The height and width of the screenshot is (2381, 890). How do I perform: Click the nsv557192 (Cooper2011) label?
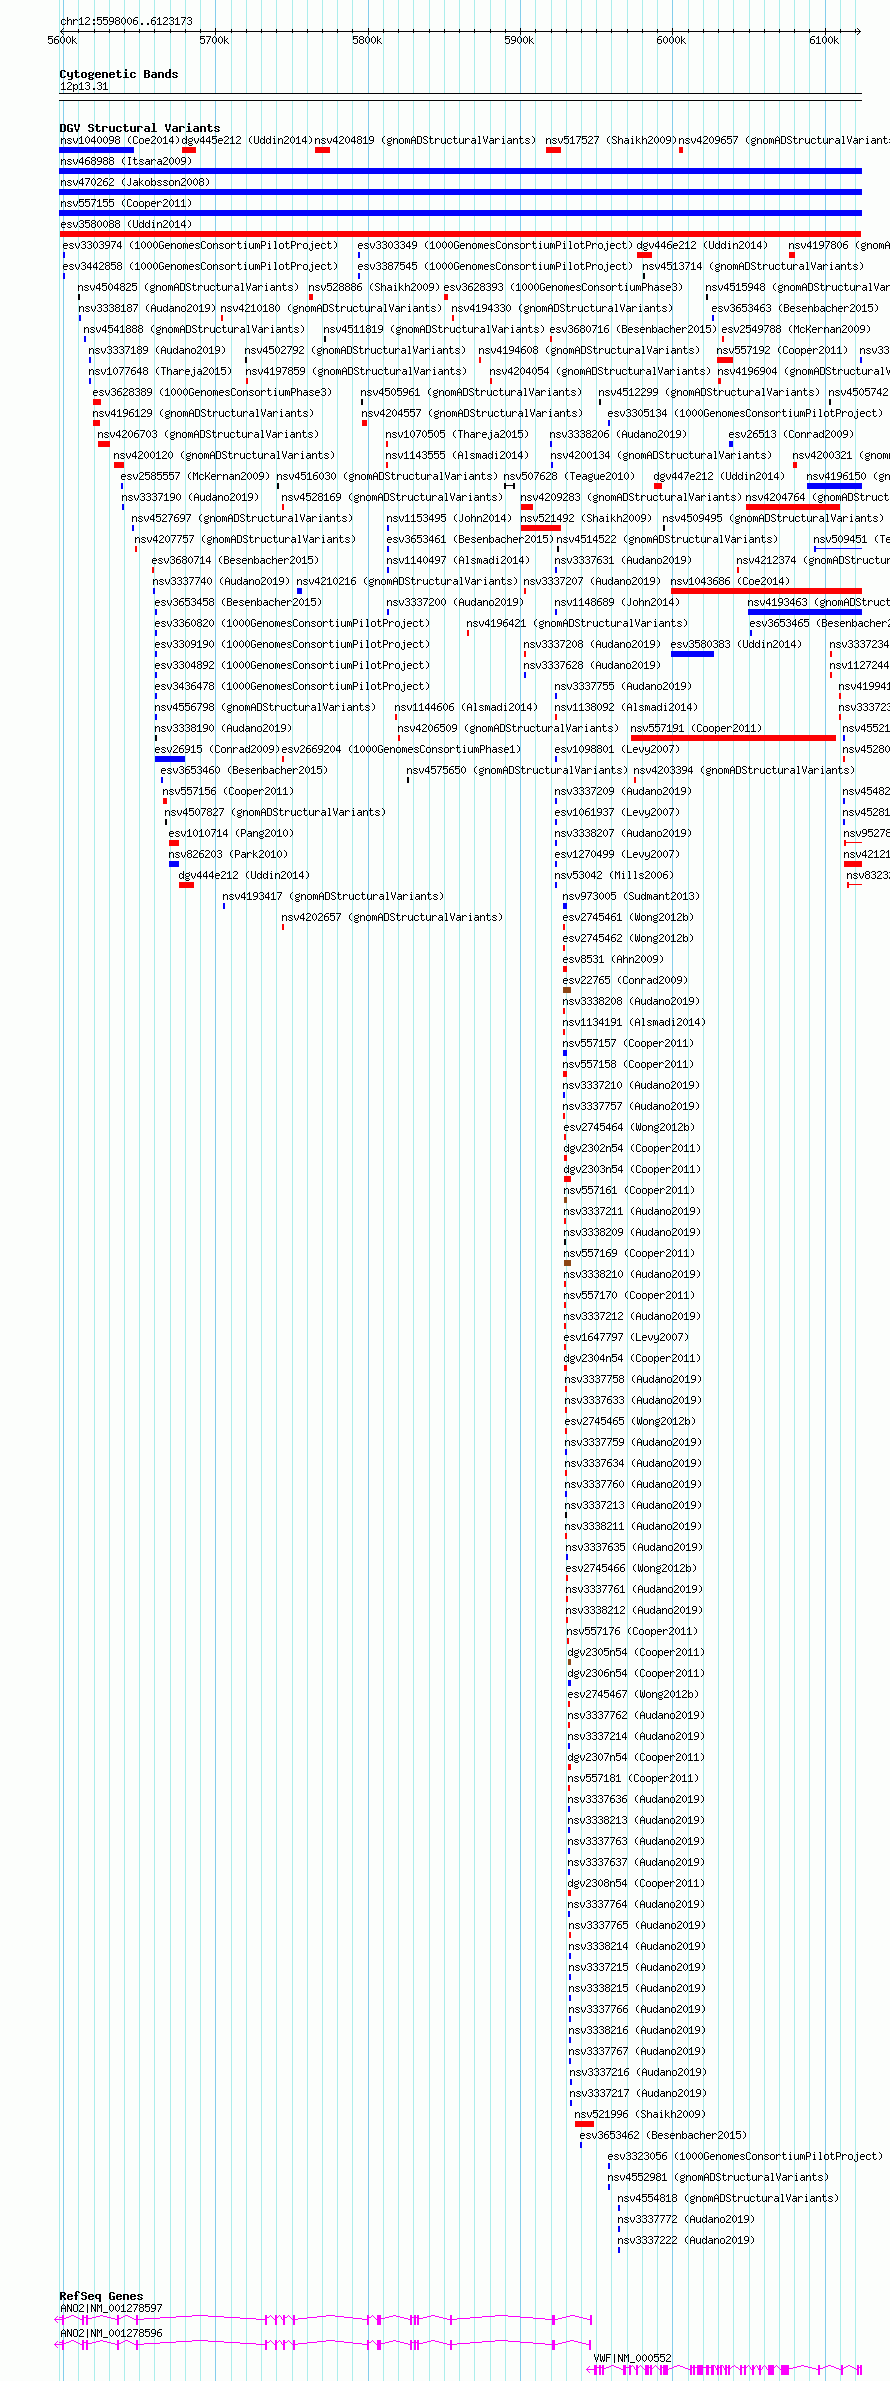tap(782, 350)
